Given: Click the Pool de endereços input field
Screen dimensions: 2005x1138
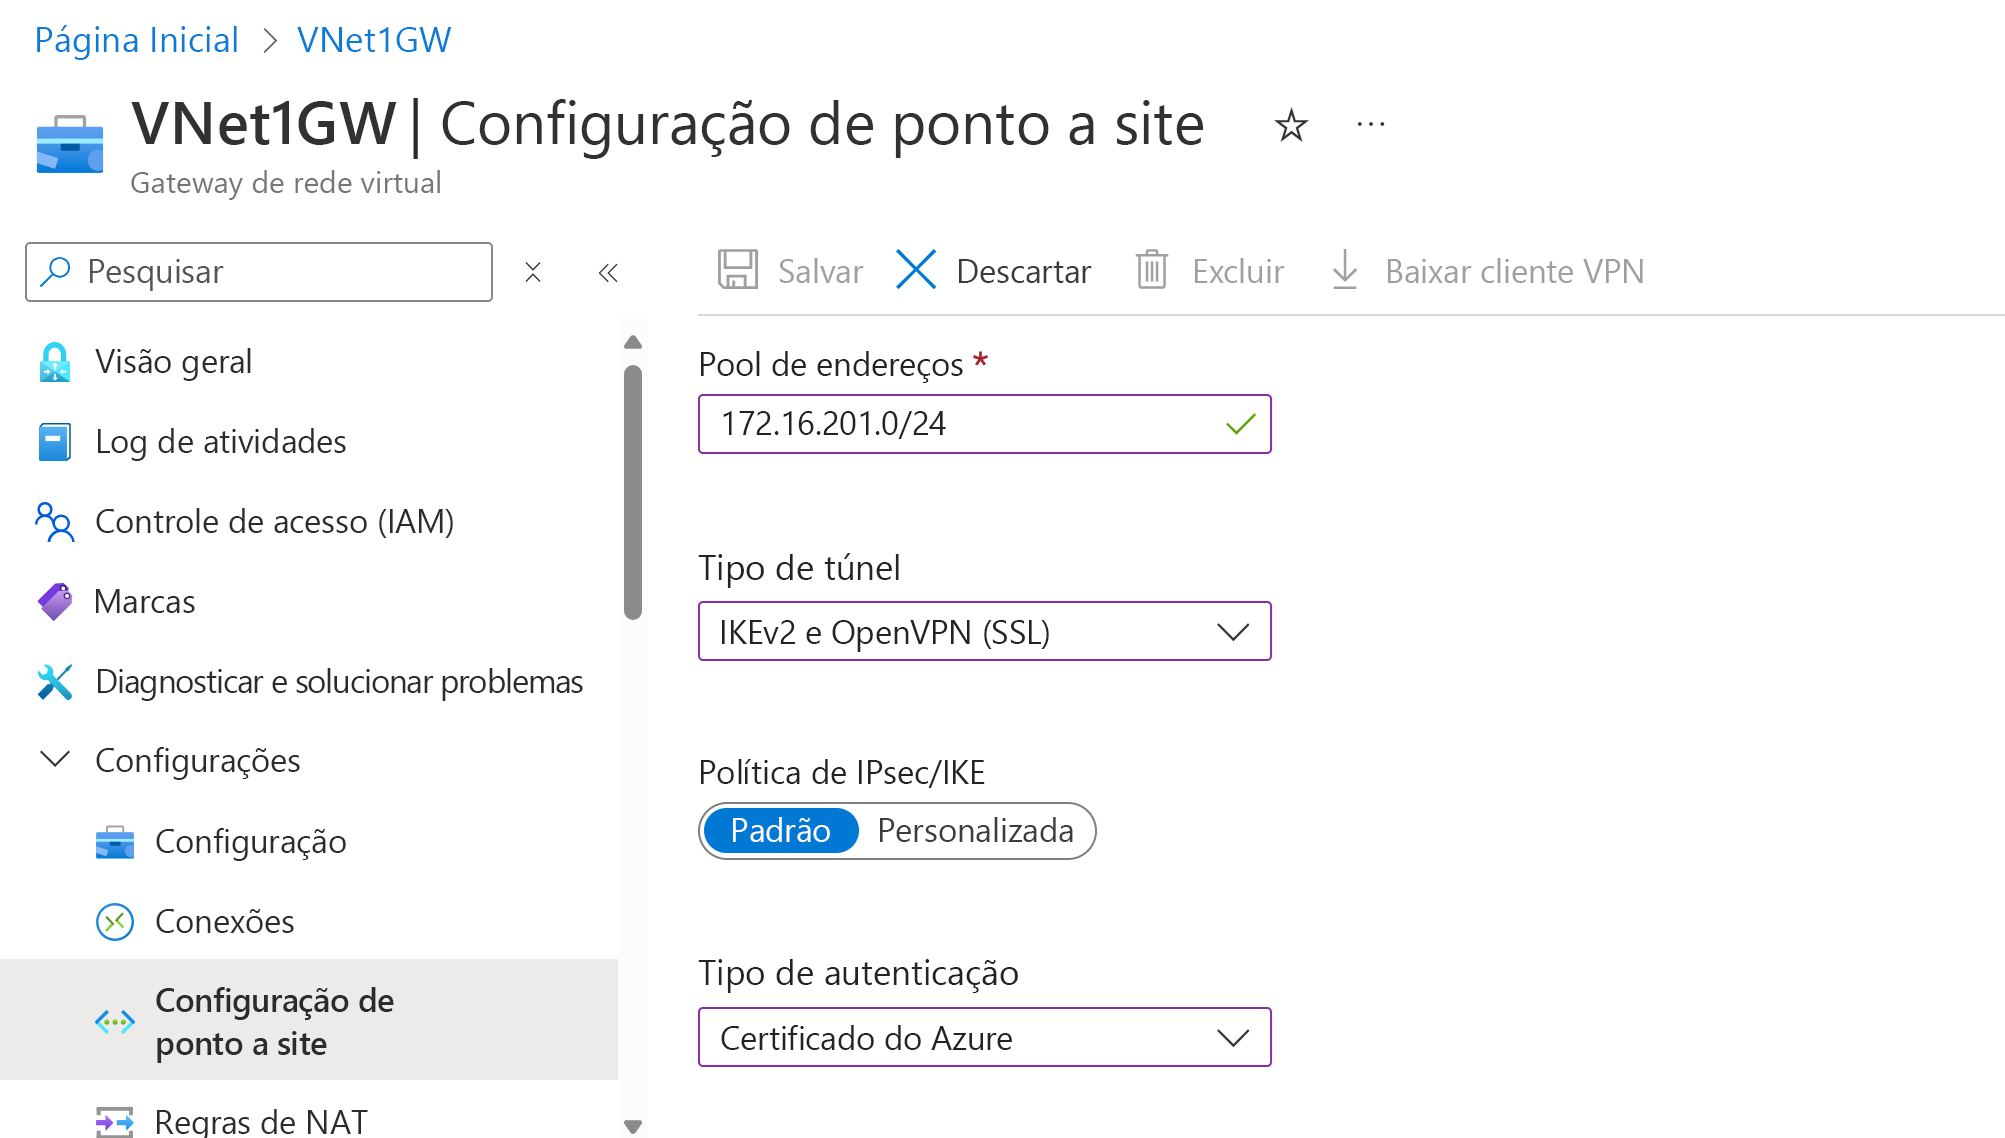Looking at the screenshot, I should click(x=960, y=424).
